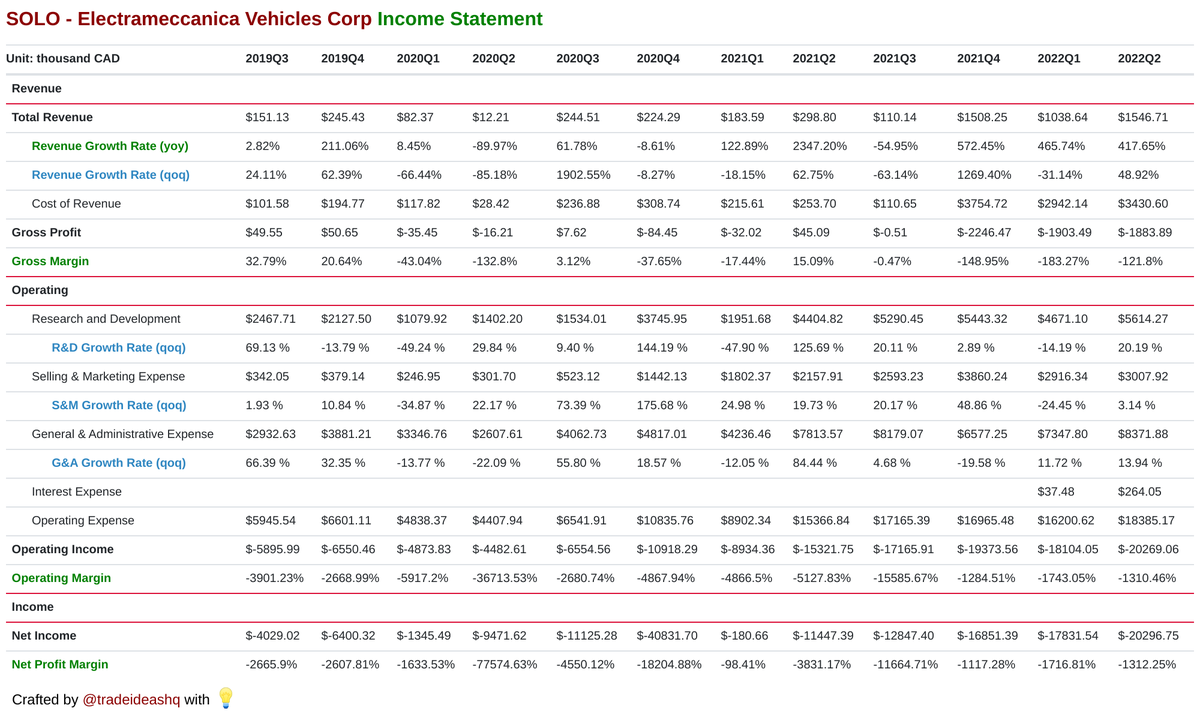Select the Gross Profit row label
The width and height of the screenshot is (1200, 726).
coord(46,232)
